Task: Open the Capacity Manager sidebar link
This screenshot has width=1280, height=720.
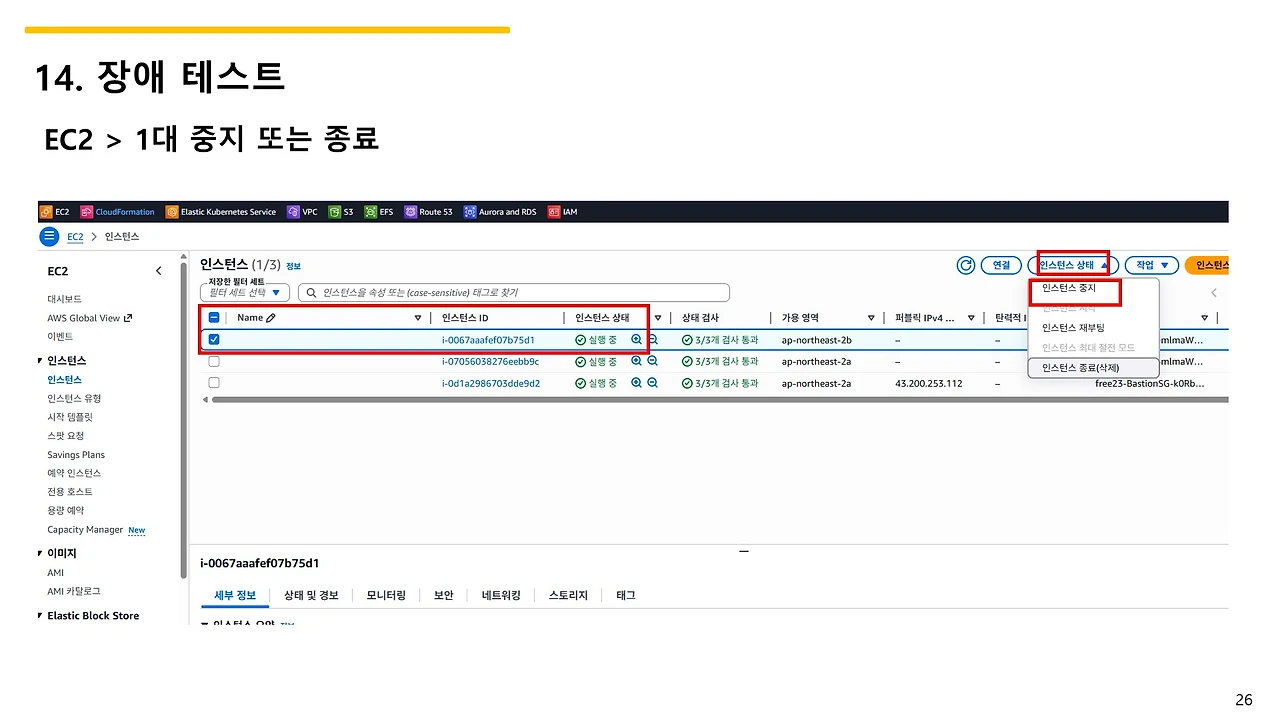Action: [85, 530]
